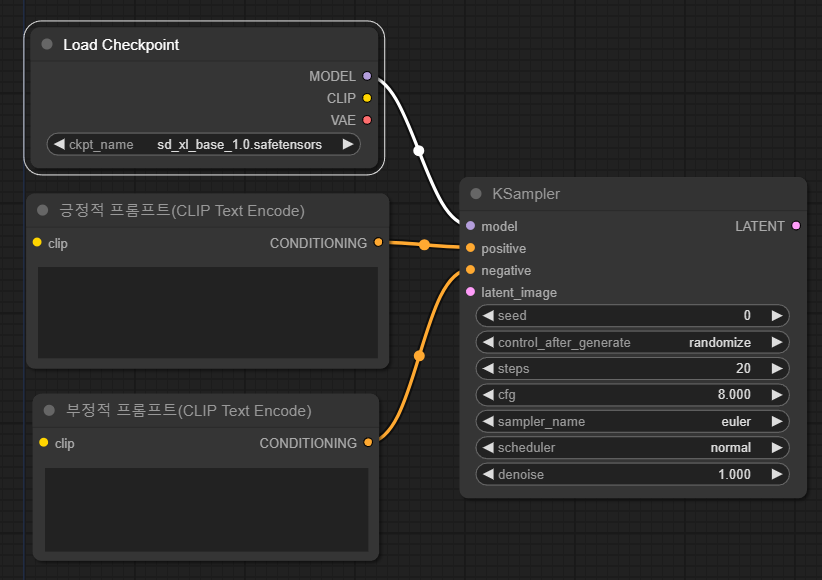Click the positive input socket on KSampler
Screen dimensions: 822x580
pyautogui.click(x=470, y=248)
